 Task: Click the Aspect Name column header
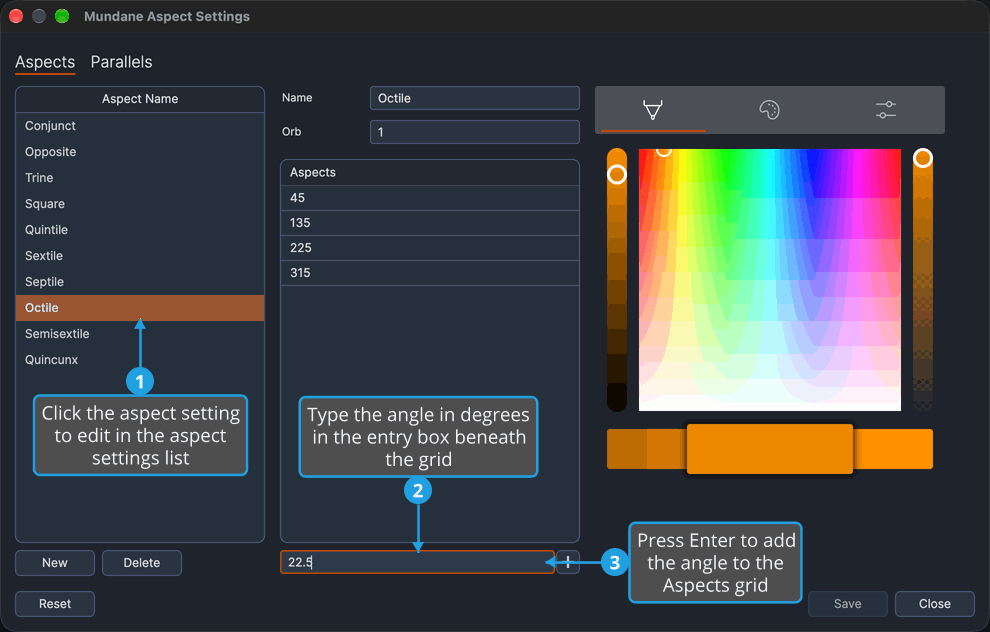pyautogui.click(x=140, y=99)
